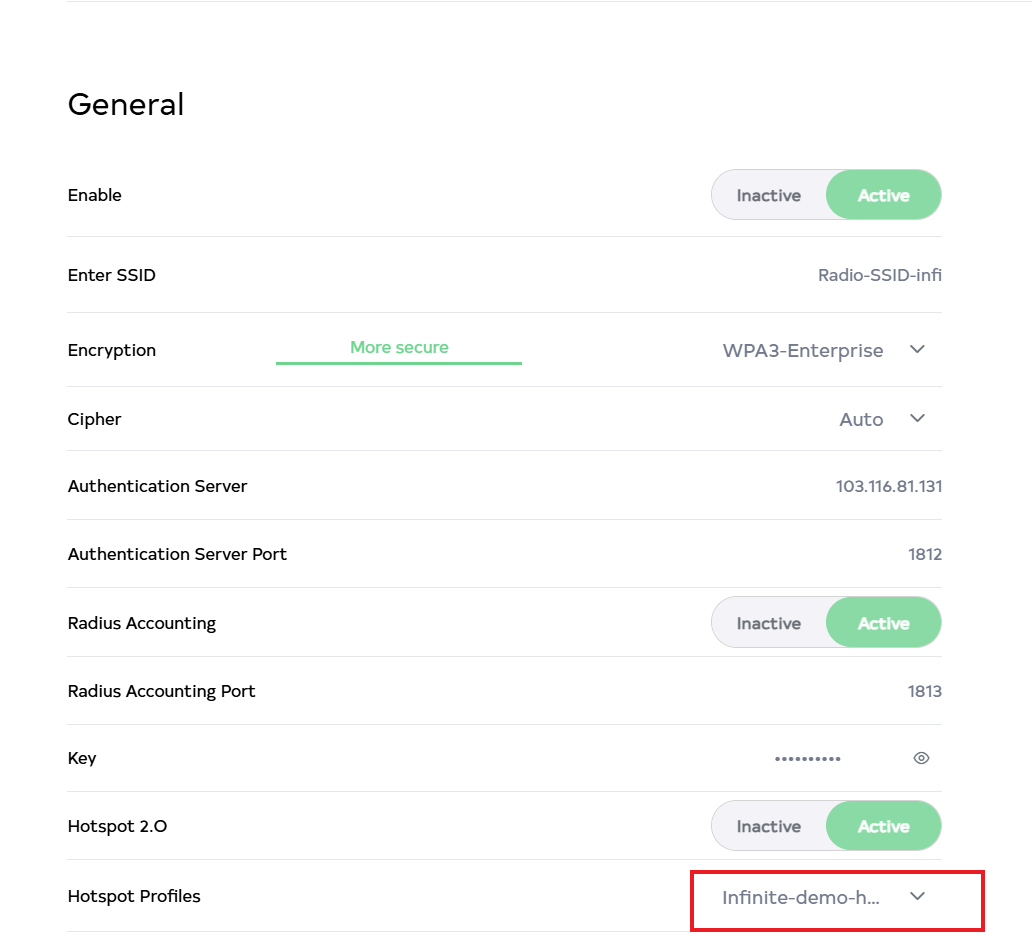The width and height of the screenshot is (1032, 950).
Task: Edit Radius Accounting Port 1813
Action: pos(924,691)
